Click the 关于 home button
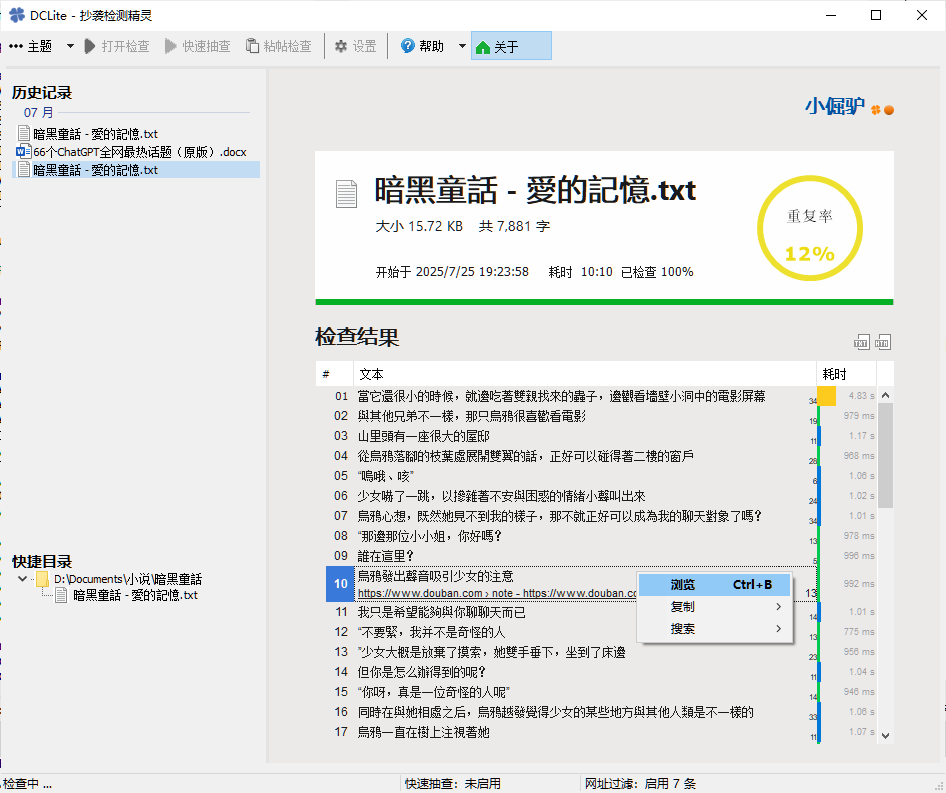The height and width of the screenshot is (793, 946). click(511, 46)
